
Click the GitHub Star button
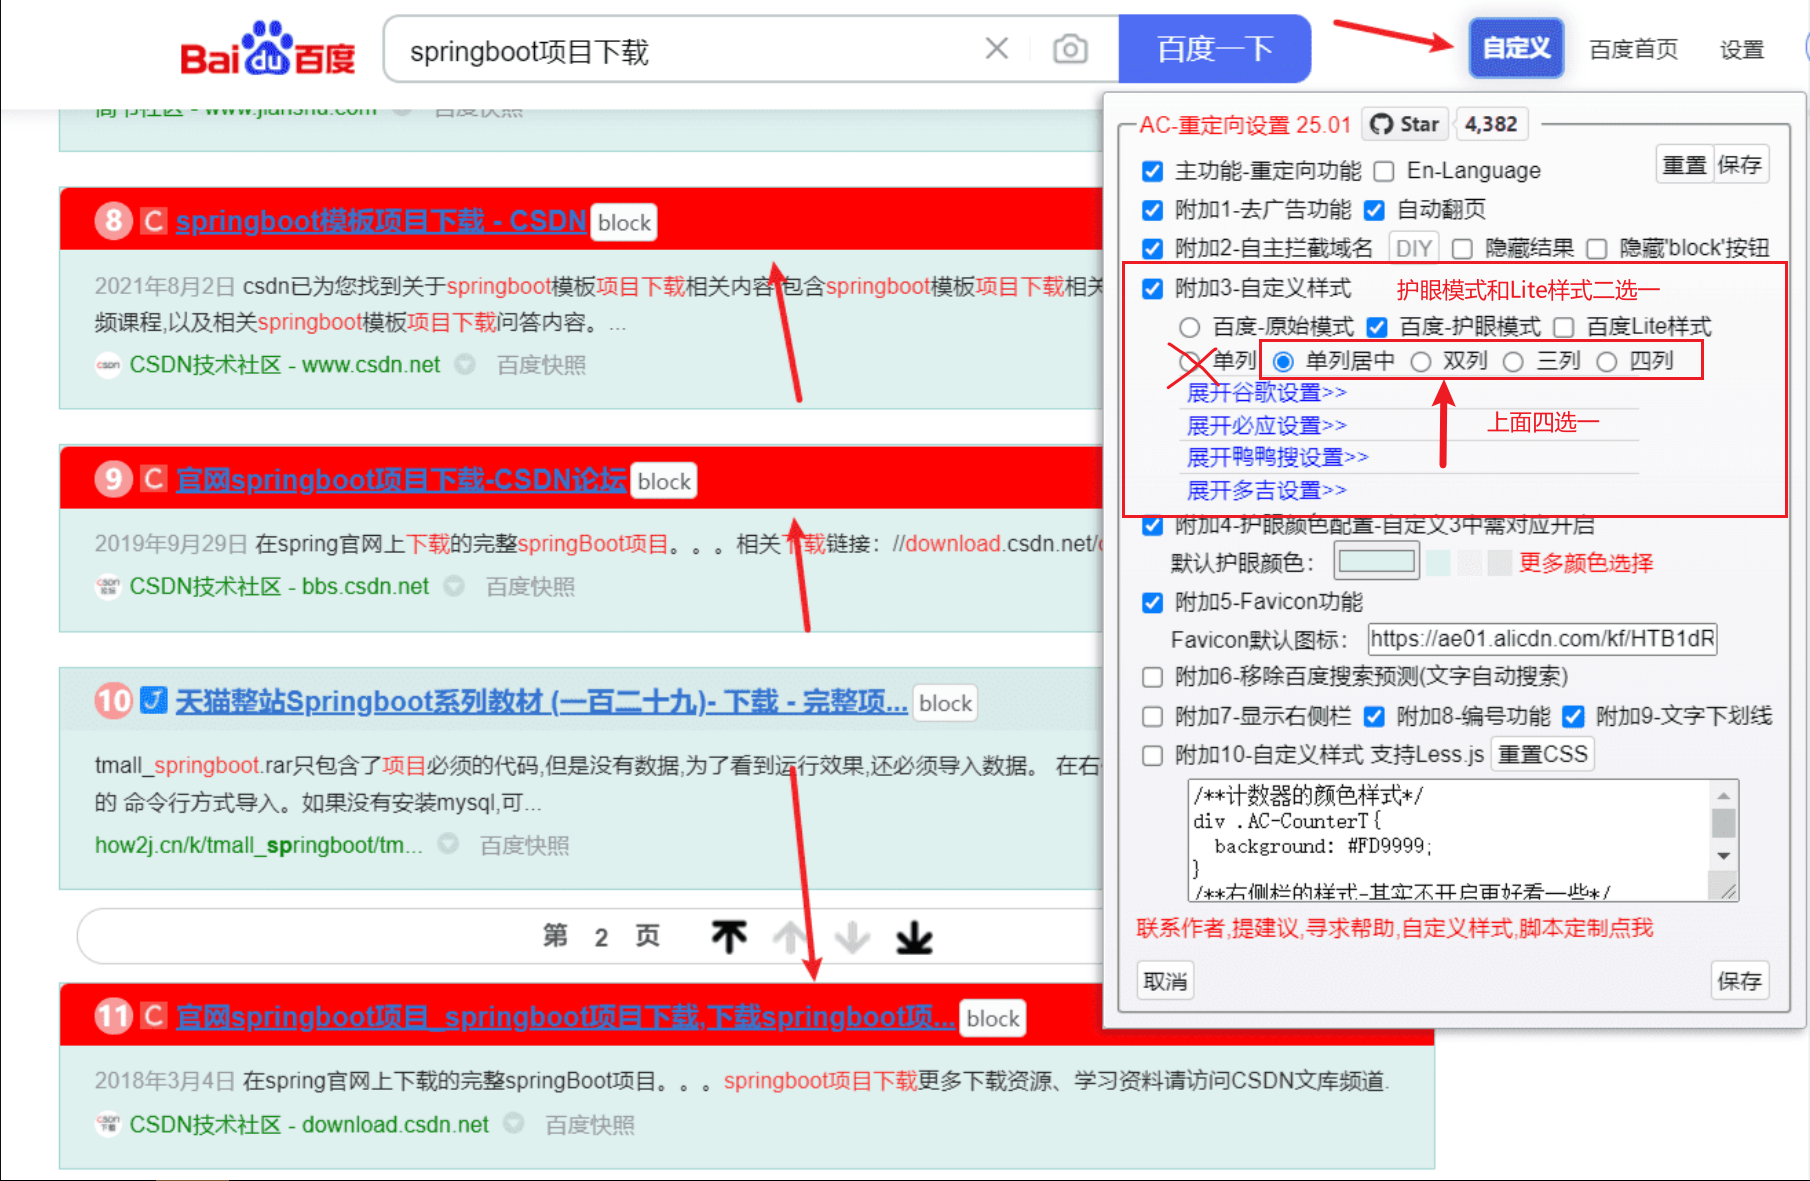tap(1404, 124)
